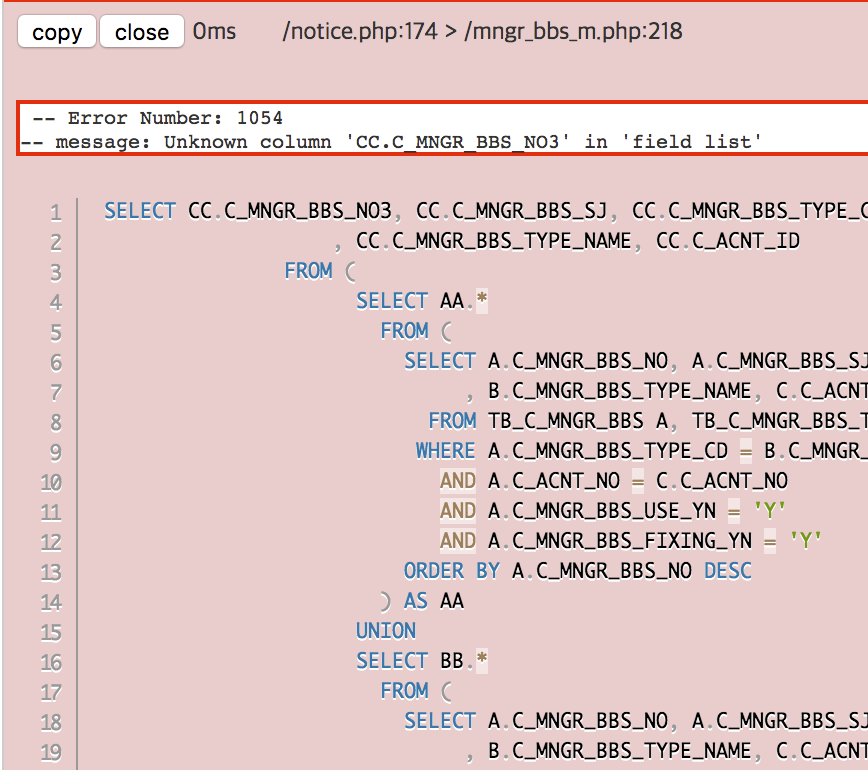Click CC.C_MNGR_BBS_NO3 in the SELECT line
The width and height of the screenshot is (868, 770).
(295, 211)
